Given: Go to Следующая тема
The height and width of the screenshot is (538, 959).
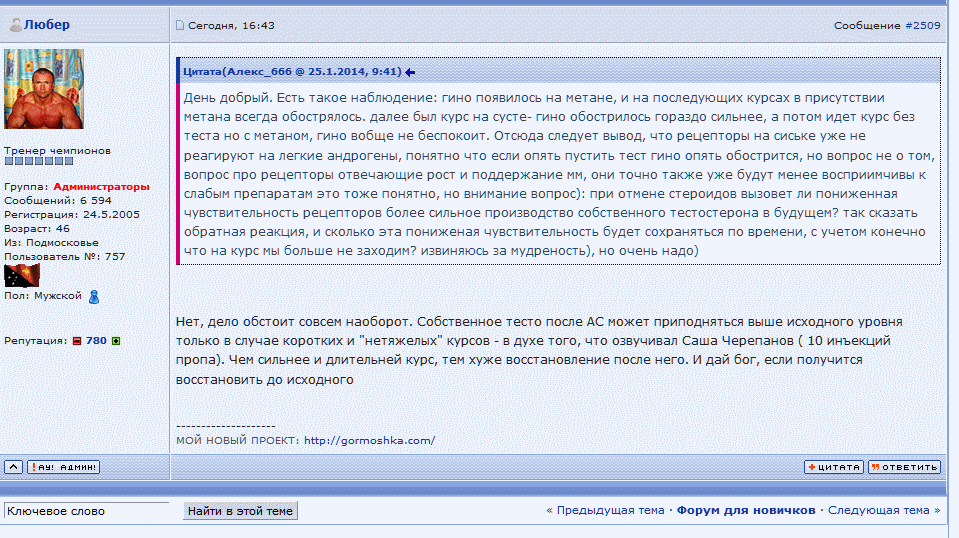Looking at the screenshot, I should (x=879, y=510).
